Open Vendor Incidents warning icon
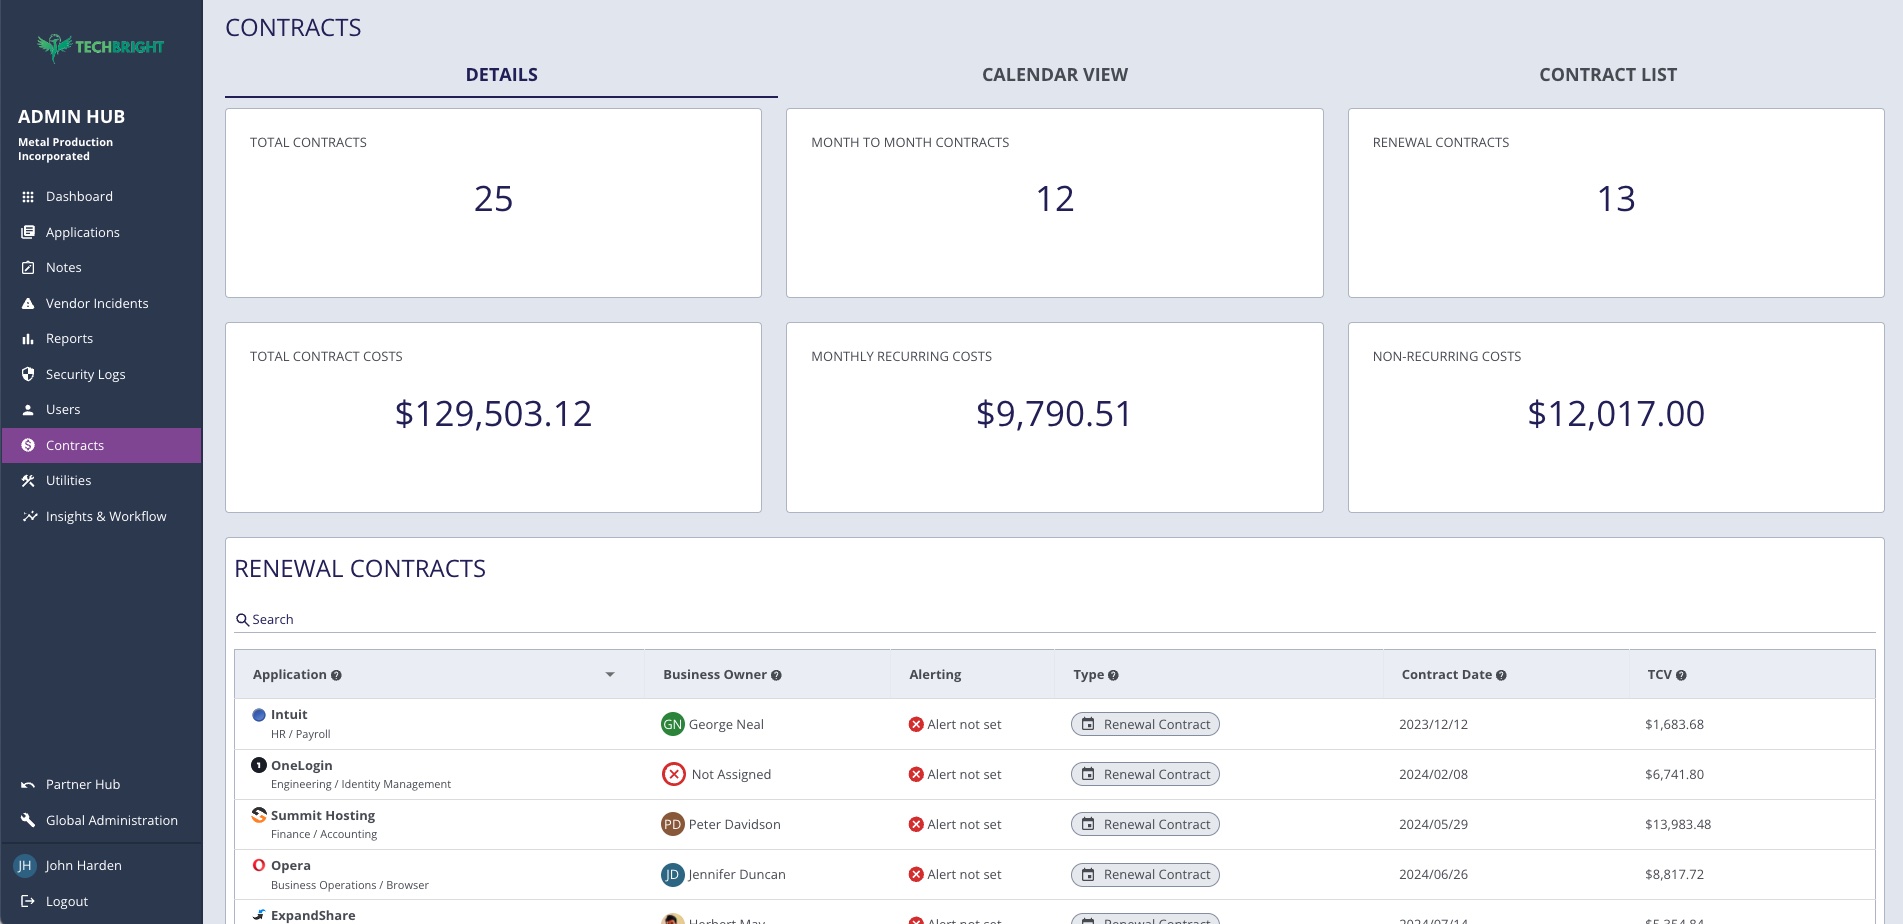1903x924 pixels. [x=28, y=304]
